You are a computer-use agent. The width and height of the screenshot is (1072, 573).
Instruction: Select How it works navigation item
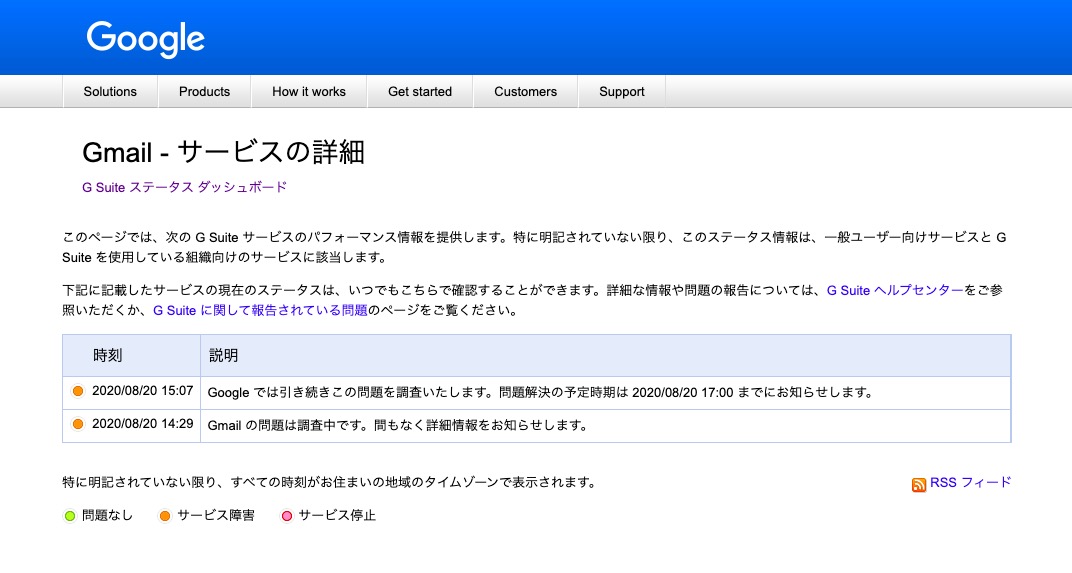(309, 92)
